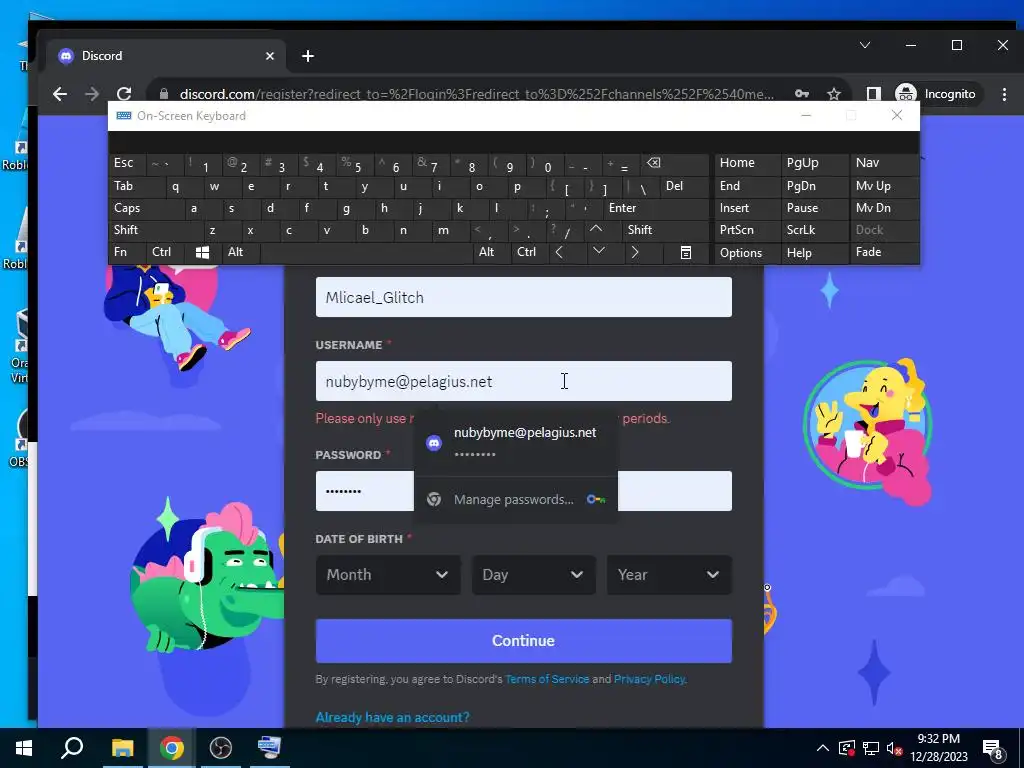This screenshot has width=1024, height=768.
Task: Select saved login nubybyme@pelagius.net suggestion
Action: 516,442
